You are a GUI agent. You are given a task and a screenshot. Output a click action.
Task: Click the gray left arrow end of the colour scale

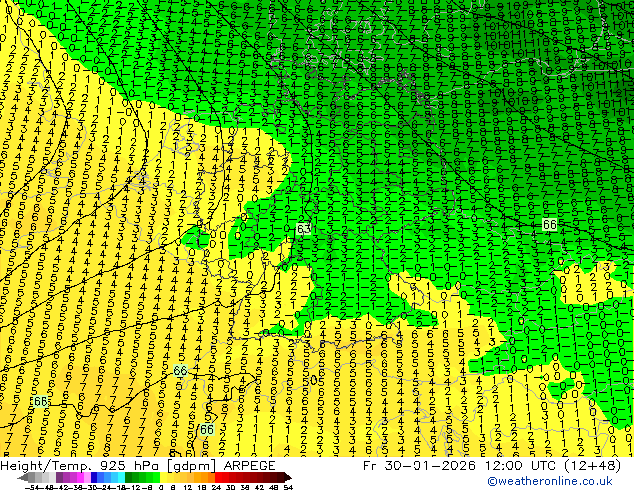click(x=23, y=478)
